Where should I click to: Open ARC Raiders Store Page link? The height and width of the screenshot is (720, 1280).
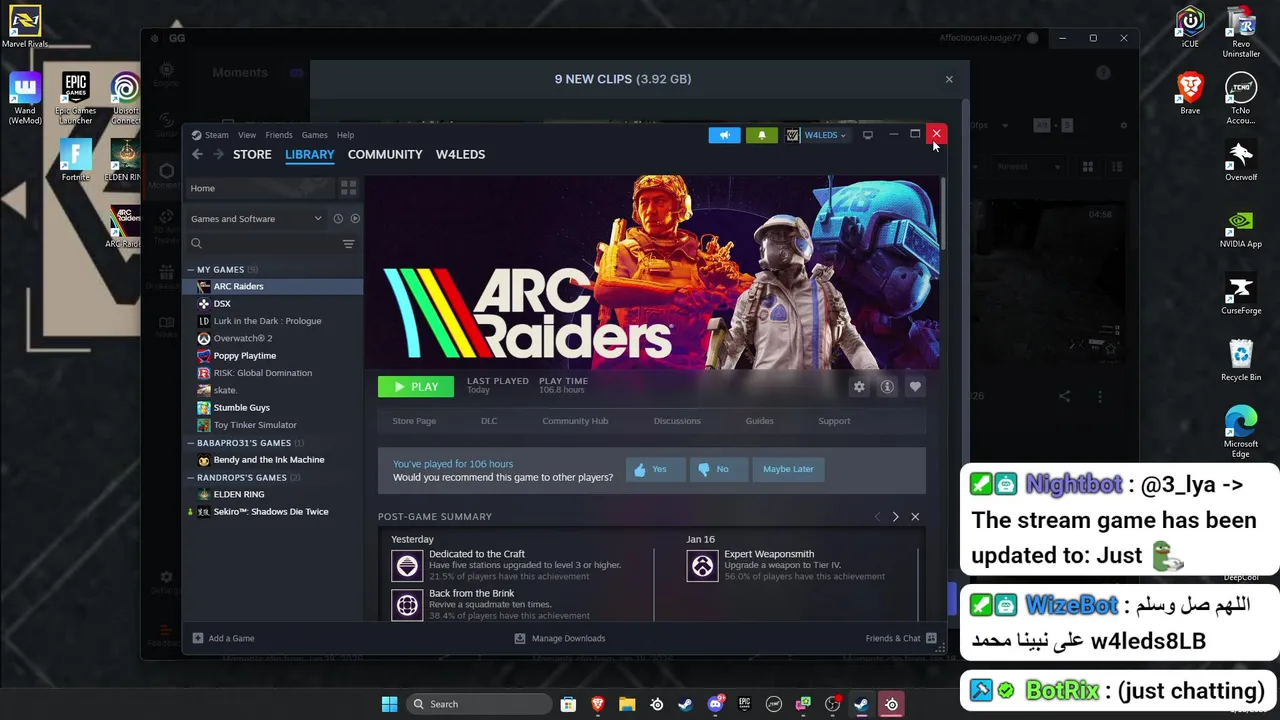(414, 421)
